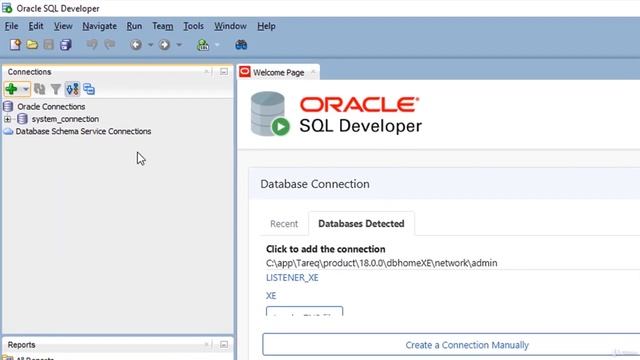This screenshot has height=360, width=640.
Task: Click the connections sort icon beside the filter
Action: click(72, 89)
